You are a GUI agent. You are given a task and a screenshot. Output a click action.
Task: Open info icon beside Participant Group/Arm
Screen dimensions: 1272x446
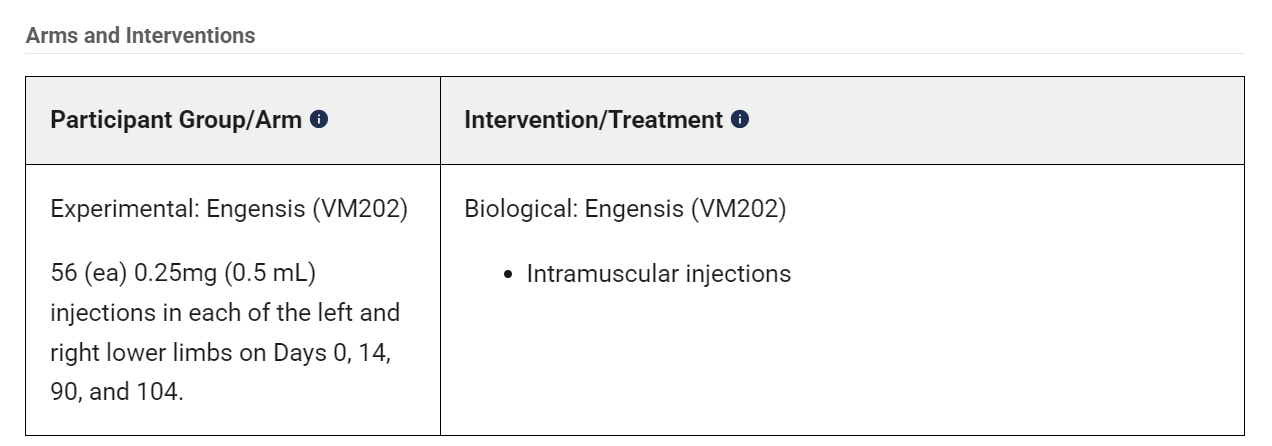pos(319,120)
